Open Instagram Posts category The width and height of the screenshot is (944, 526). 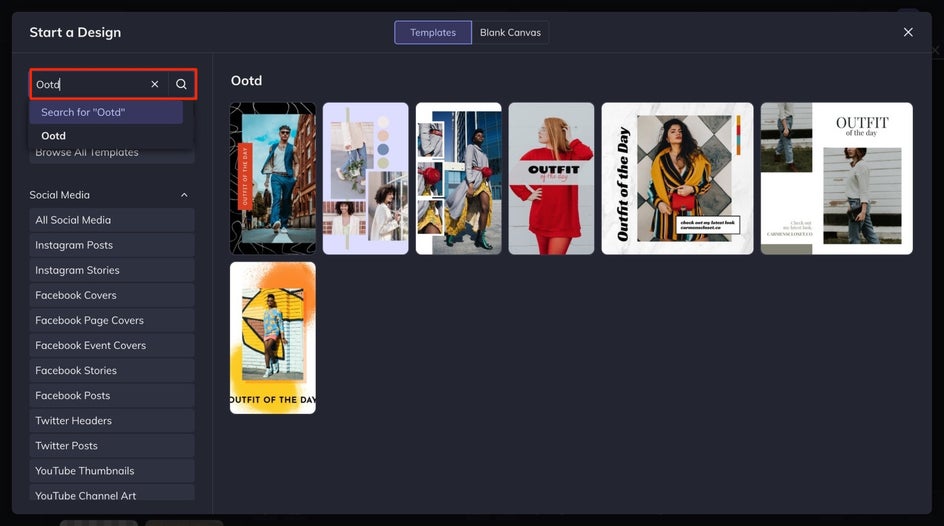point(112,245)
